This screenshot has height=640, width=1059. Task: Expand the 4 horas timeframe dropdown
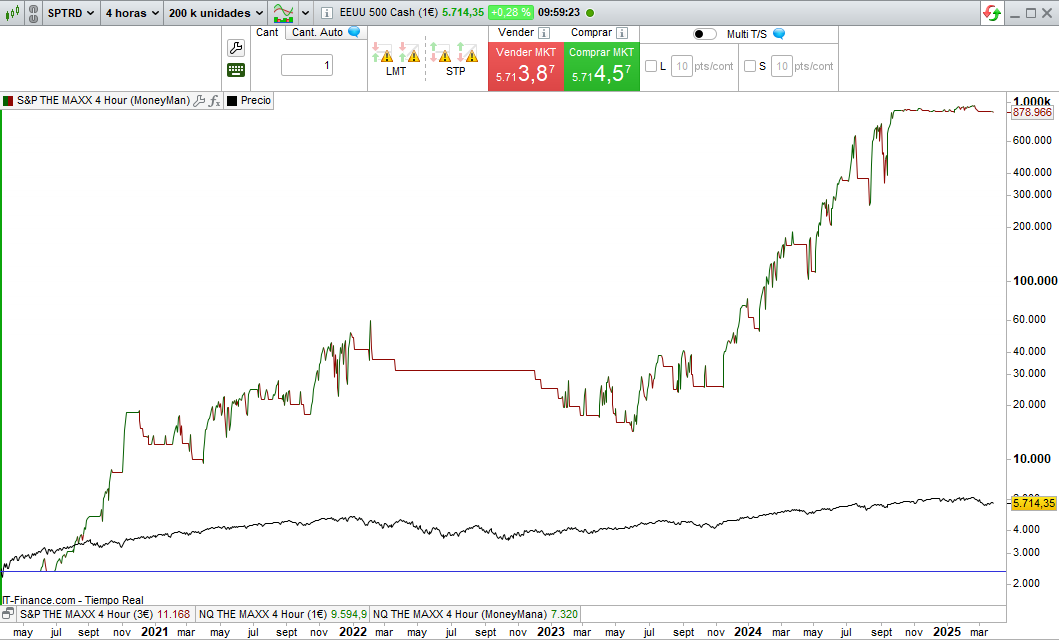tap(130, 13)
